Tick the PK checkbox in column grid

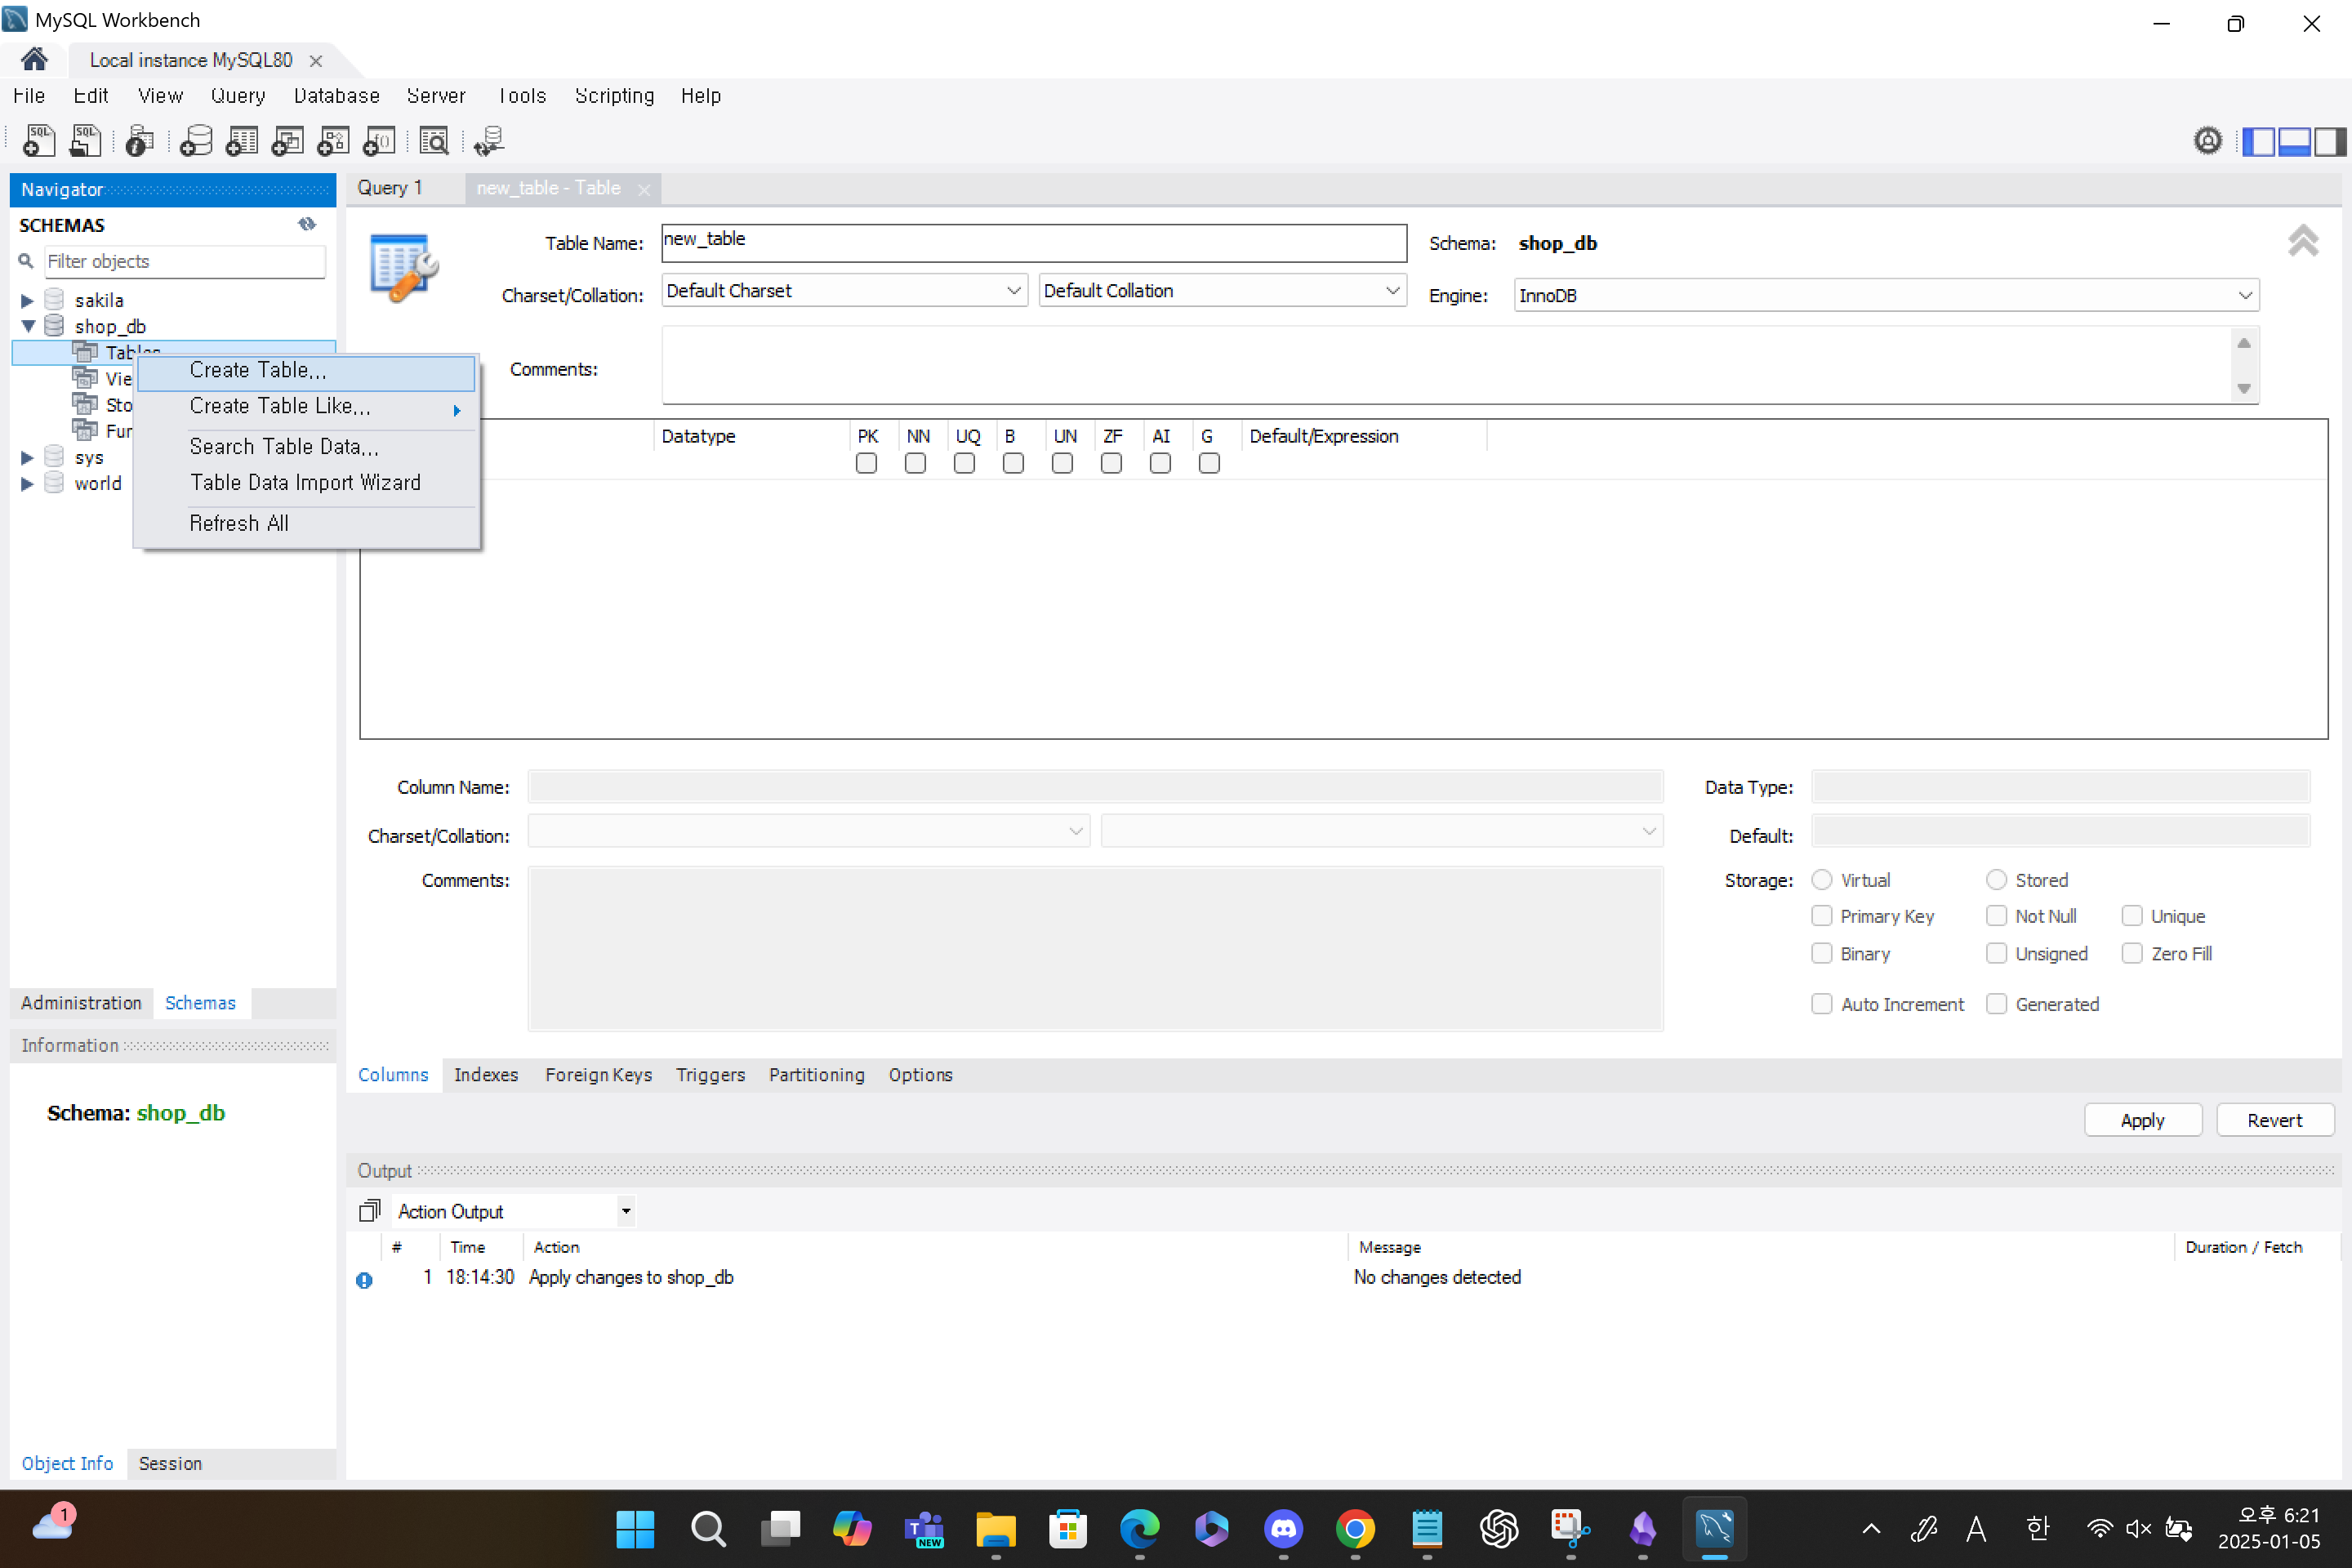(866, 463)
